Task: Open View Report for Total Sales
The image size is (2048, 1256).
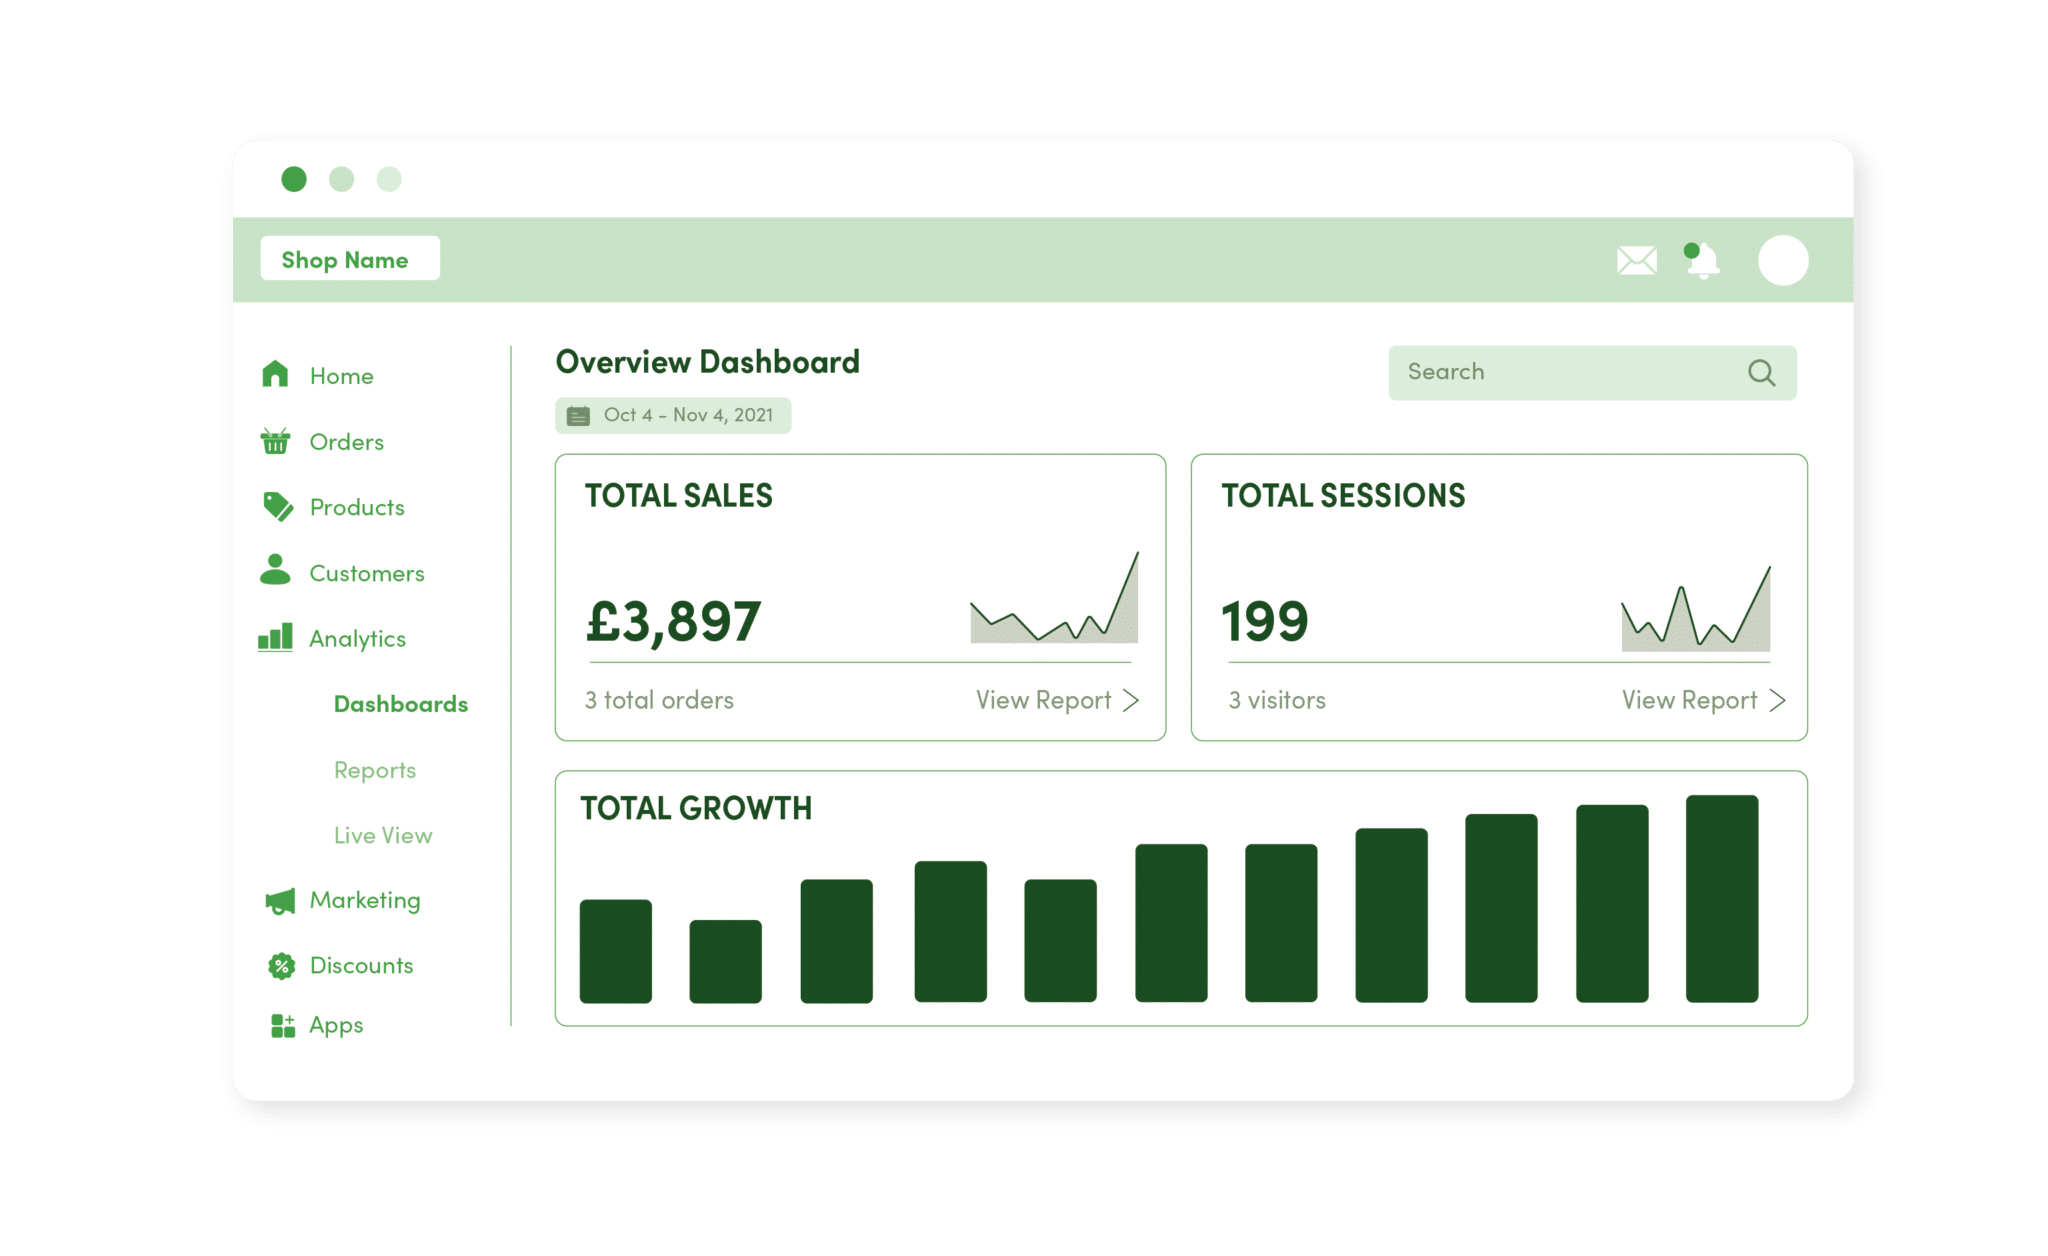Action: point(1057,700)
